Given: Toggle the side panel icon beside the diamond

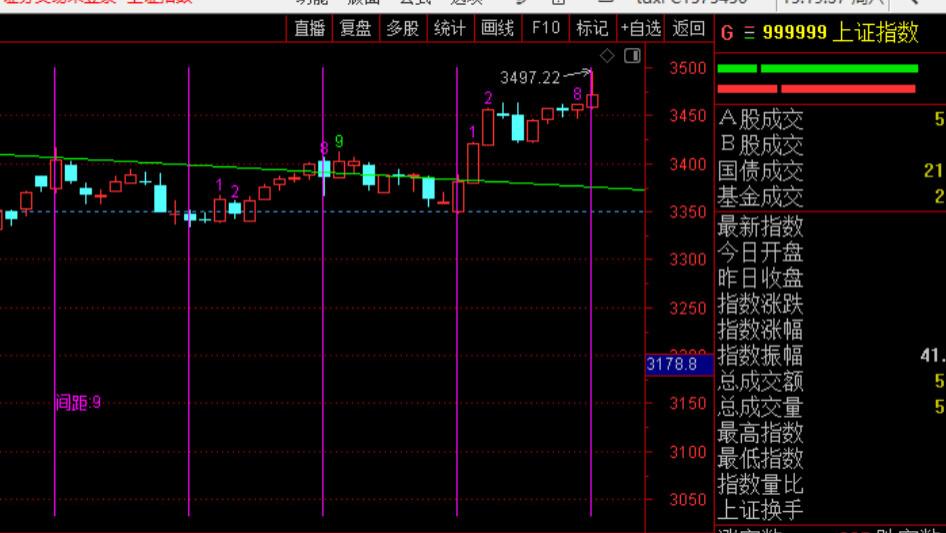Looking at the screenshot, I should point(632,56).
